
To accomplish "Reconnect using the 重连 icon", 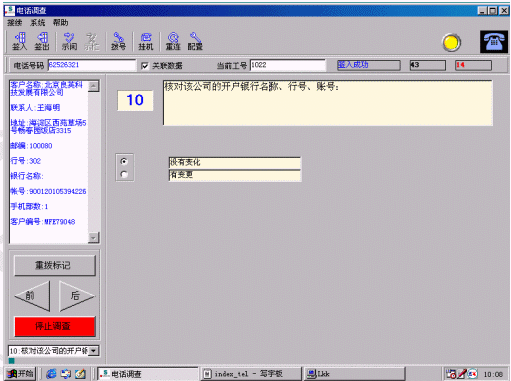I will 173,41.
